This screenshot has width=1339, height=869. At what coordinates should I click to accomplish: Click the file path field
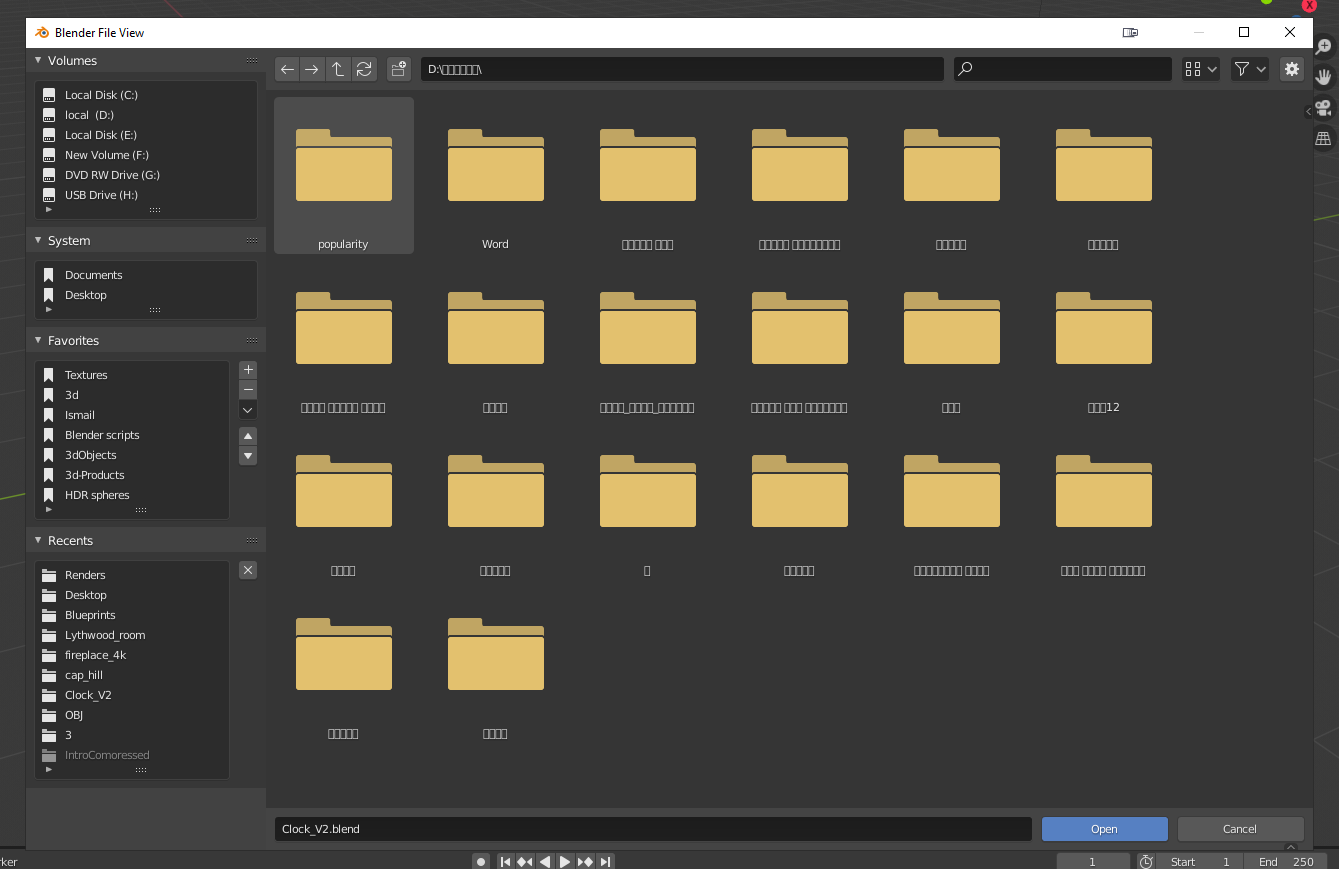click(682, 69)
